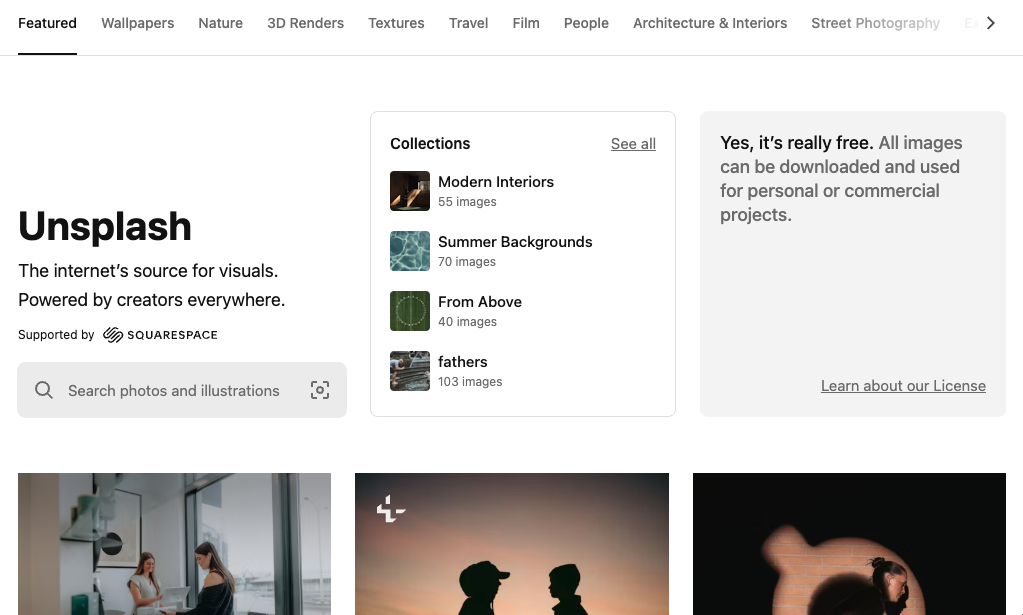Image resolution: width=1023 pixels, height=615 pixels.
Task: Click the '70 images' count text
Action: point(466,262)
